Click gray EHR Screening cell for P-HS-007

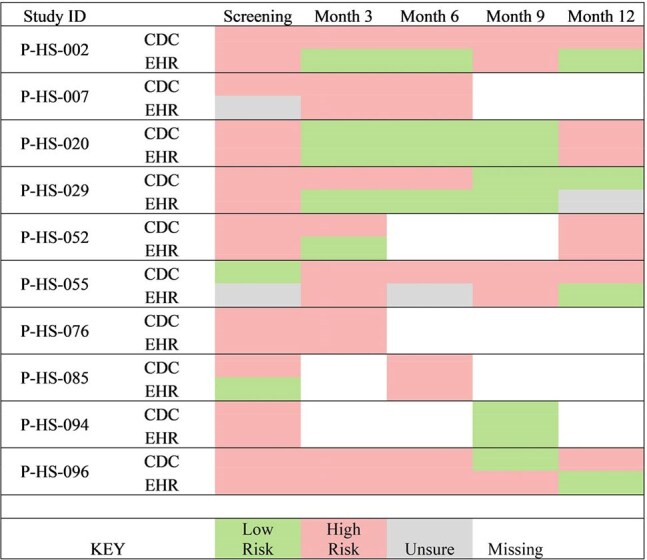pos(258,108)
